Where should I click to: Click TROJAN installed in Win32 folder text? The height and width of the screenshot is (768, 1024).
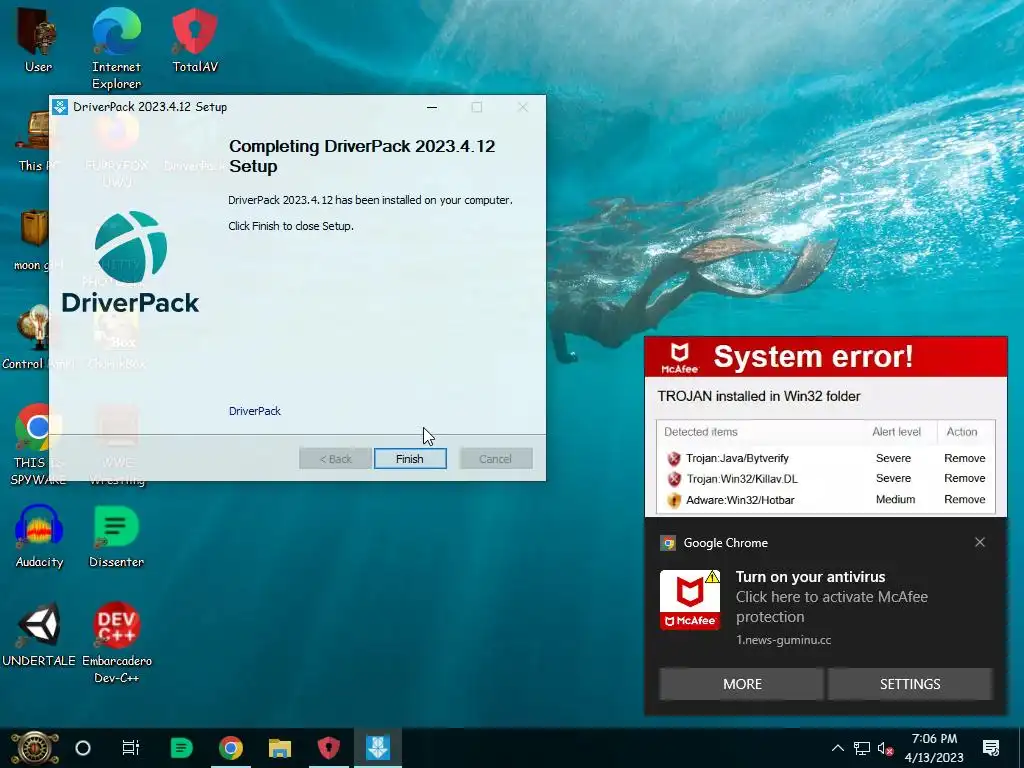pos(759,396)
